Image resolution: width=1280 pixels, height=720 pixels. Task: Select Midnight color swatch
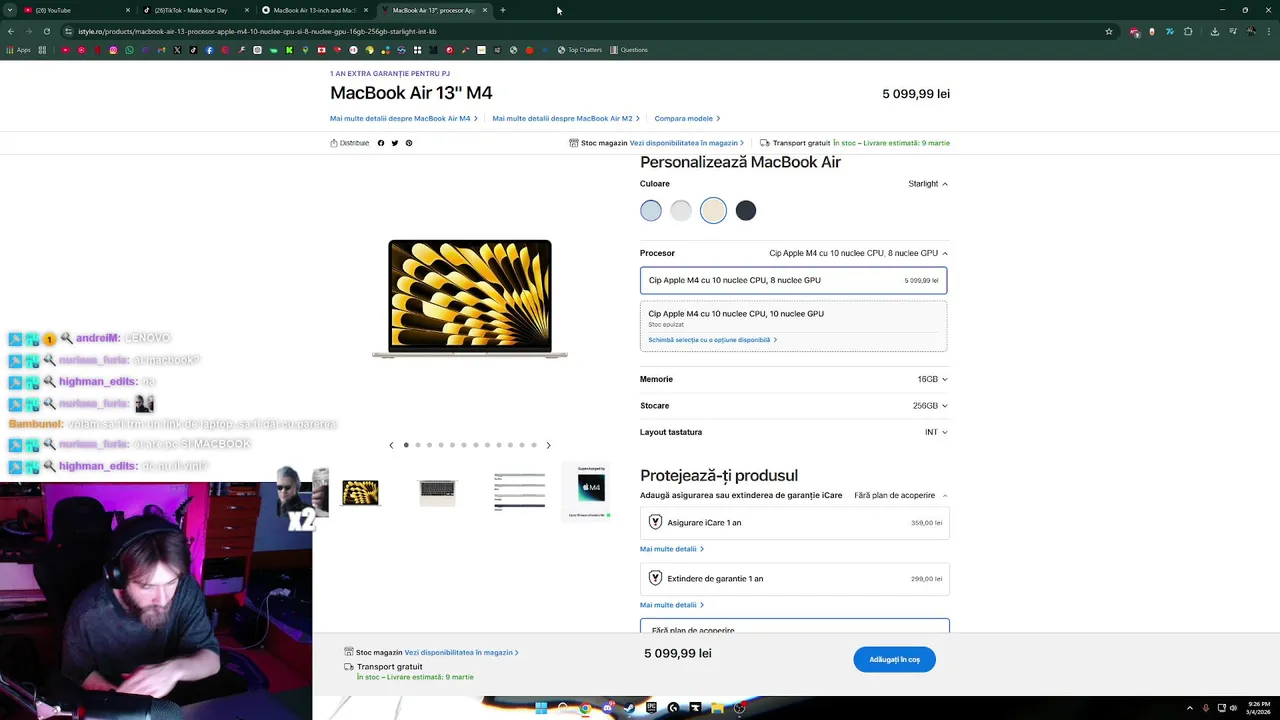[x=746, y=210]
